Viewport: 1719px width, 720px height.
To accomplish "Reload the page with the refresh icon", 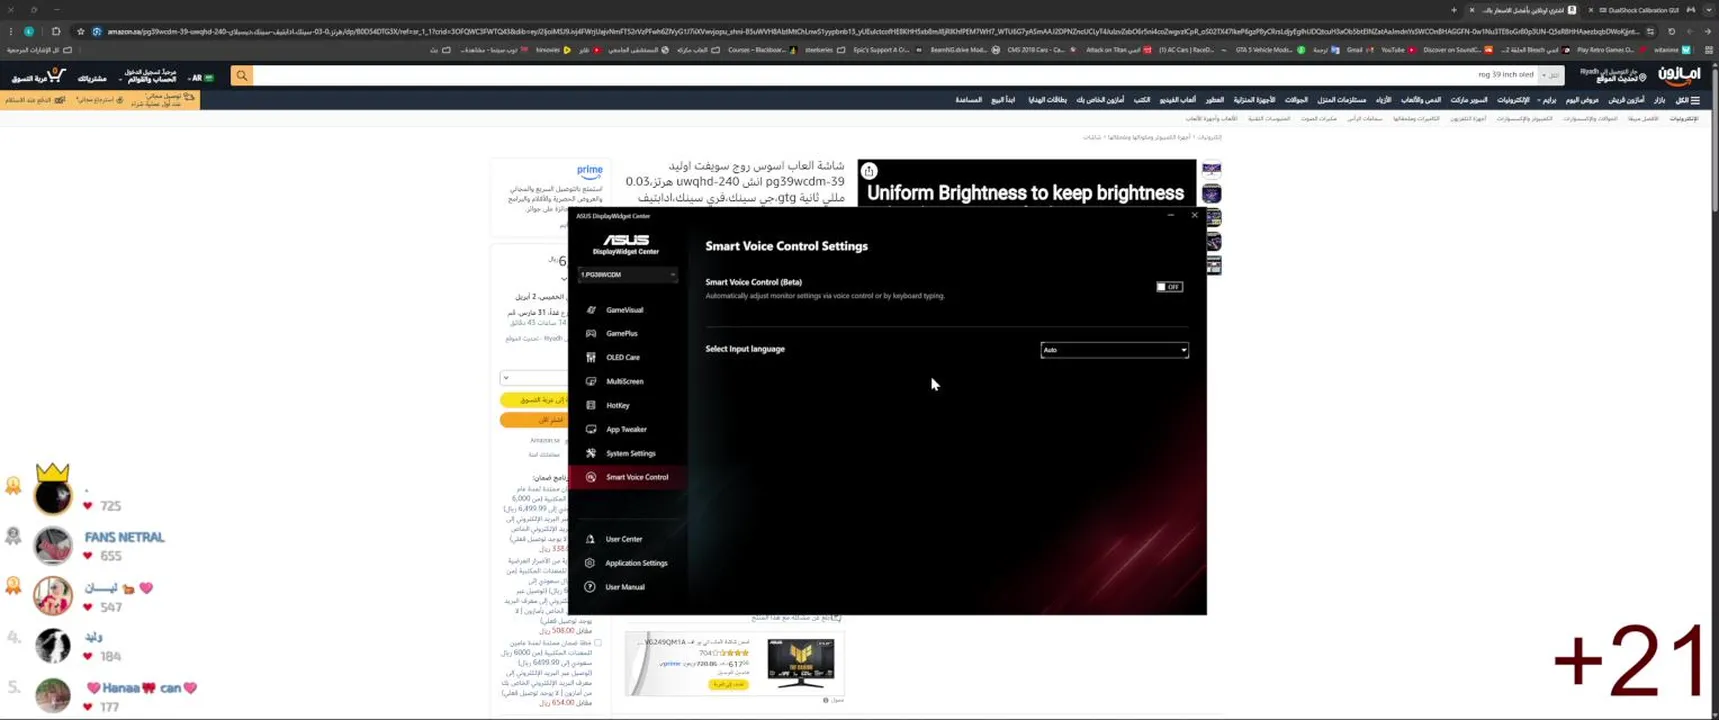I will [x=1671, y=32].
